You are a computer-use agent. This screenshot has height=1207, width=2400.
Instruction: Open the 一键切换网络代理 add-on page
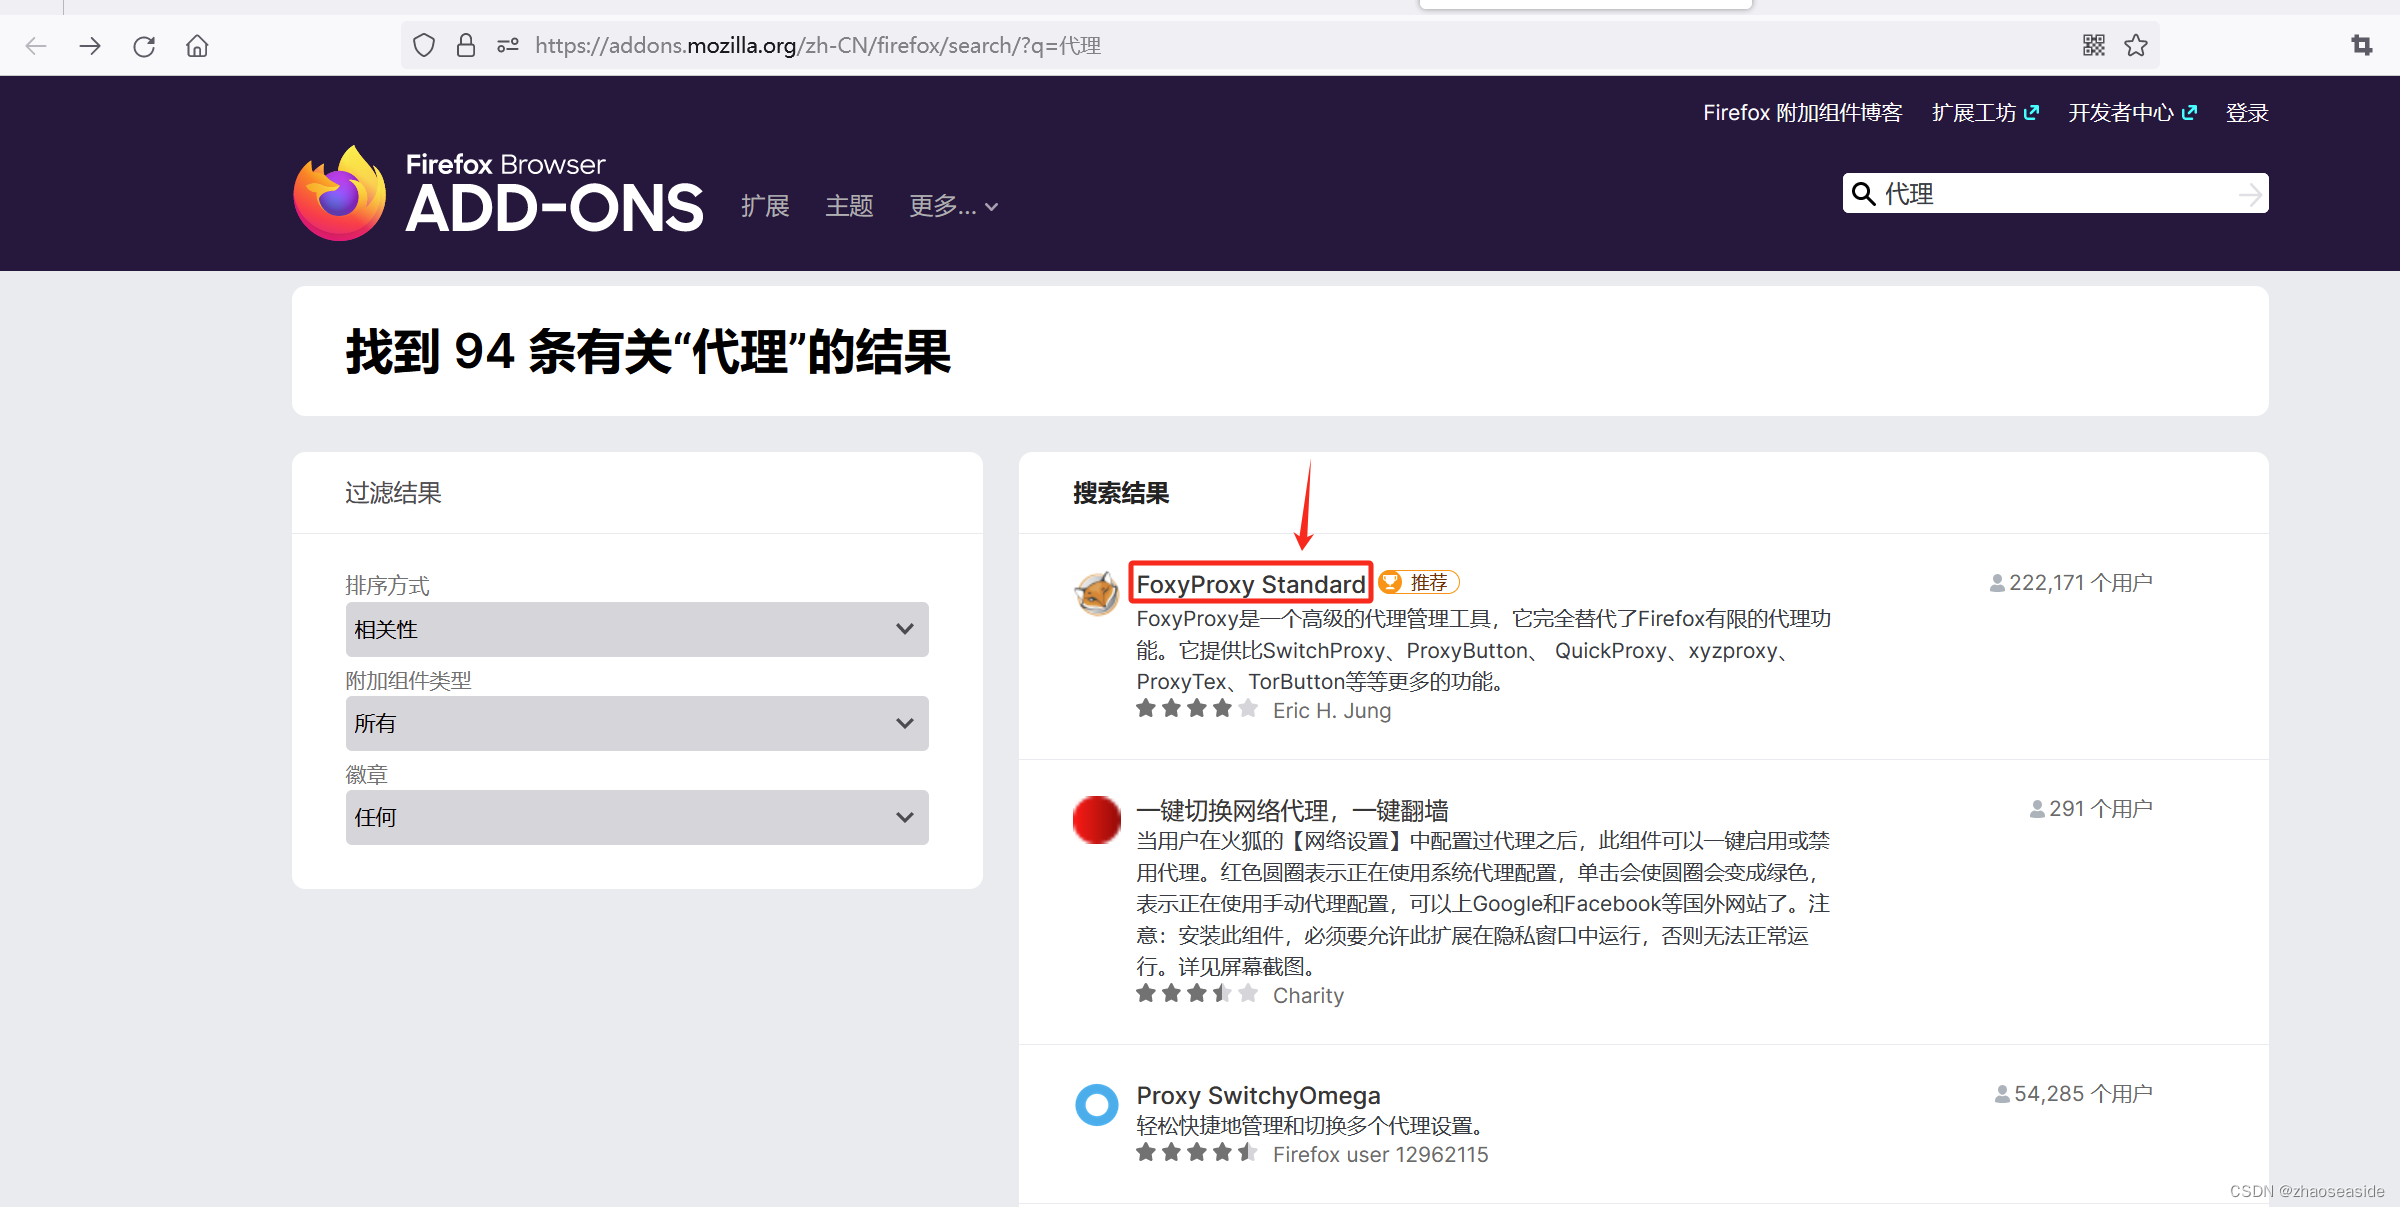tap(1292, 810)
